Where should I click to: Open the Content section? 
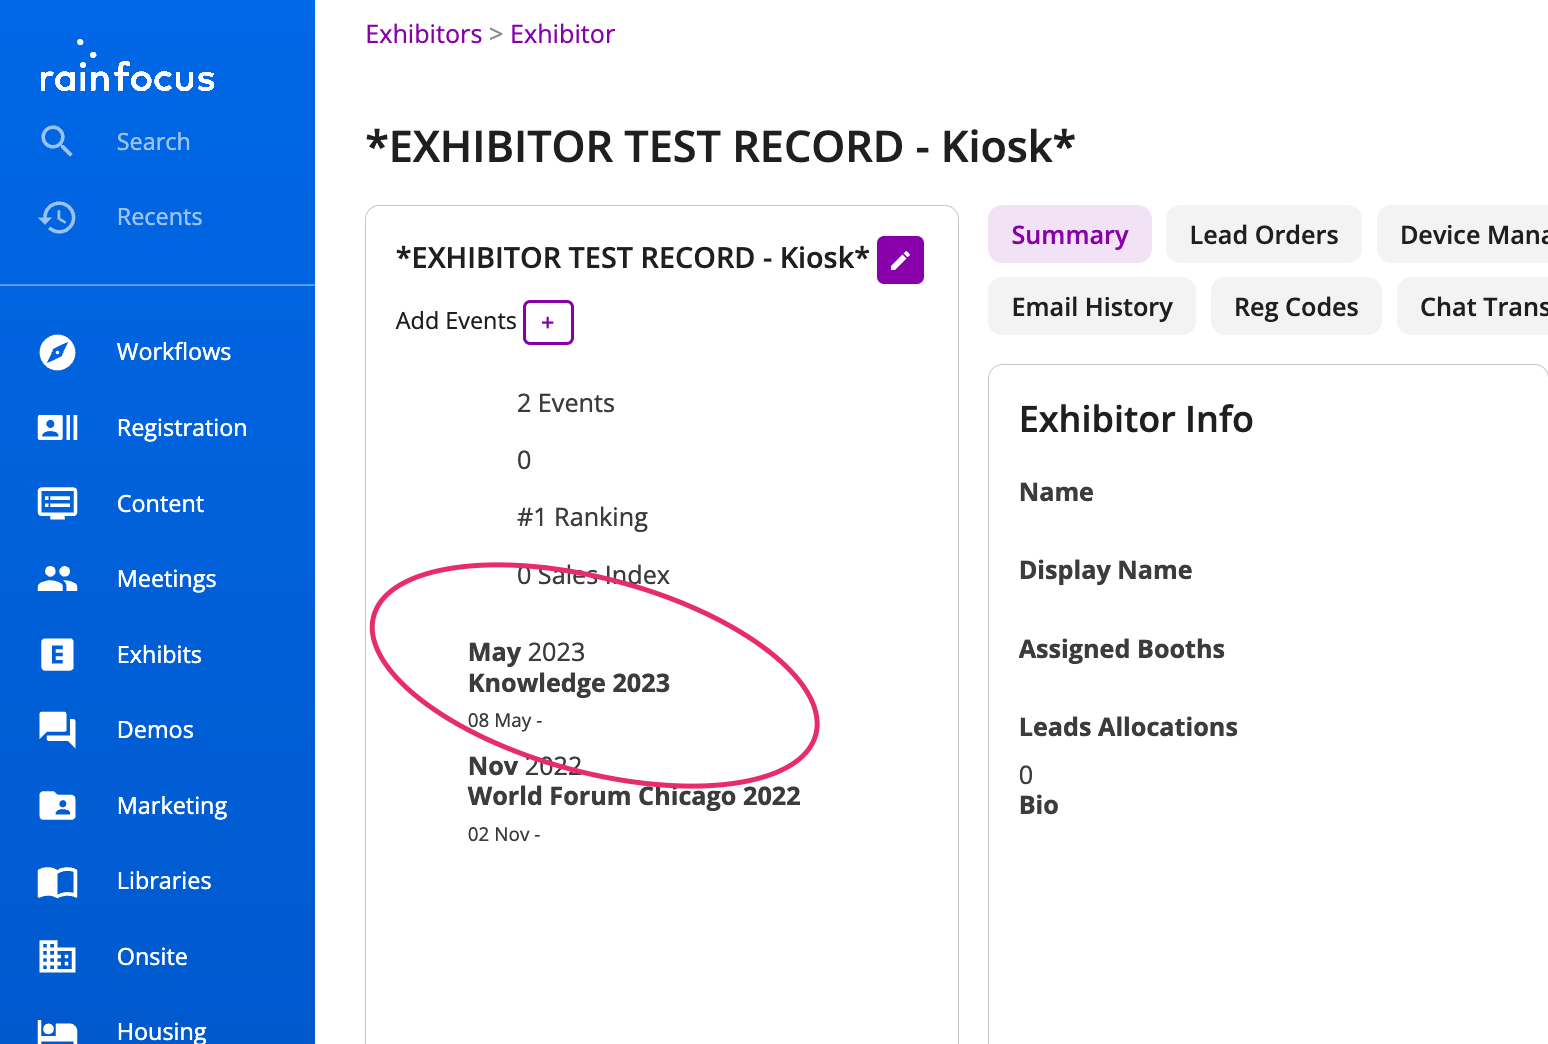point(160,504)
